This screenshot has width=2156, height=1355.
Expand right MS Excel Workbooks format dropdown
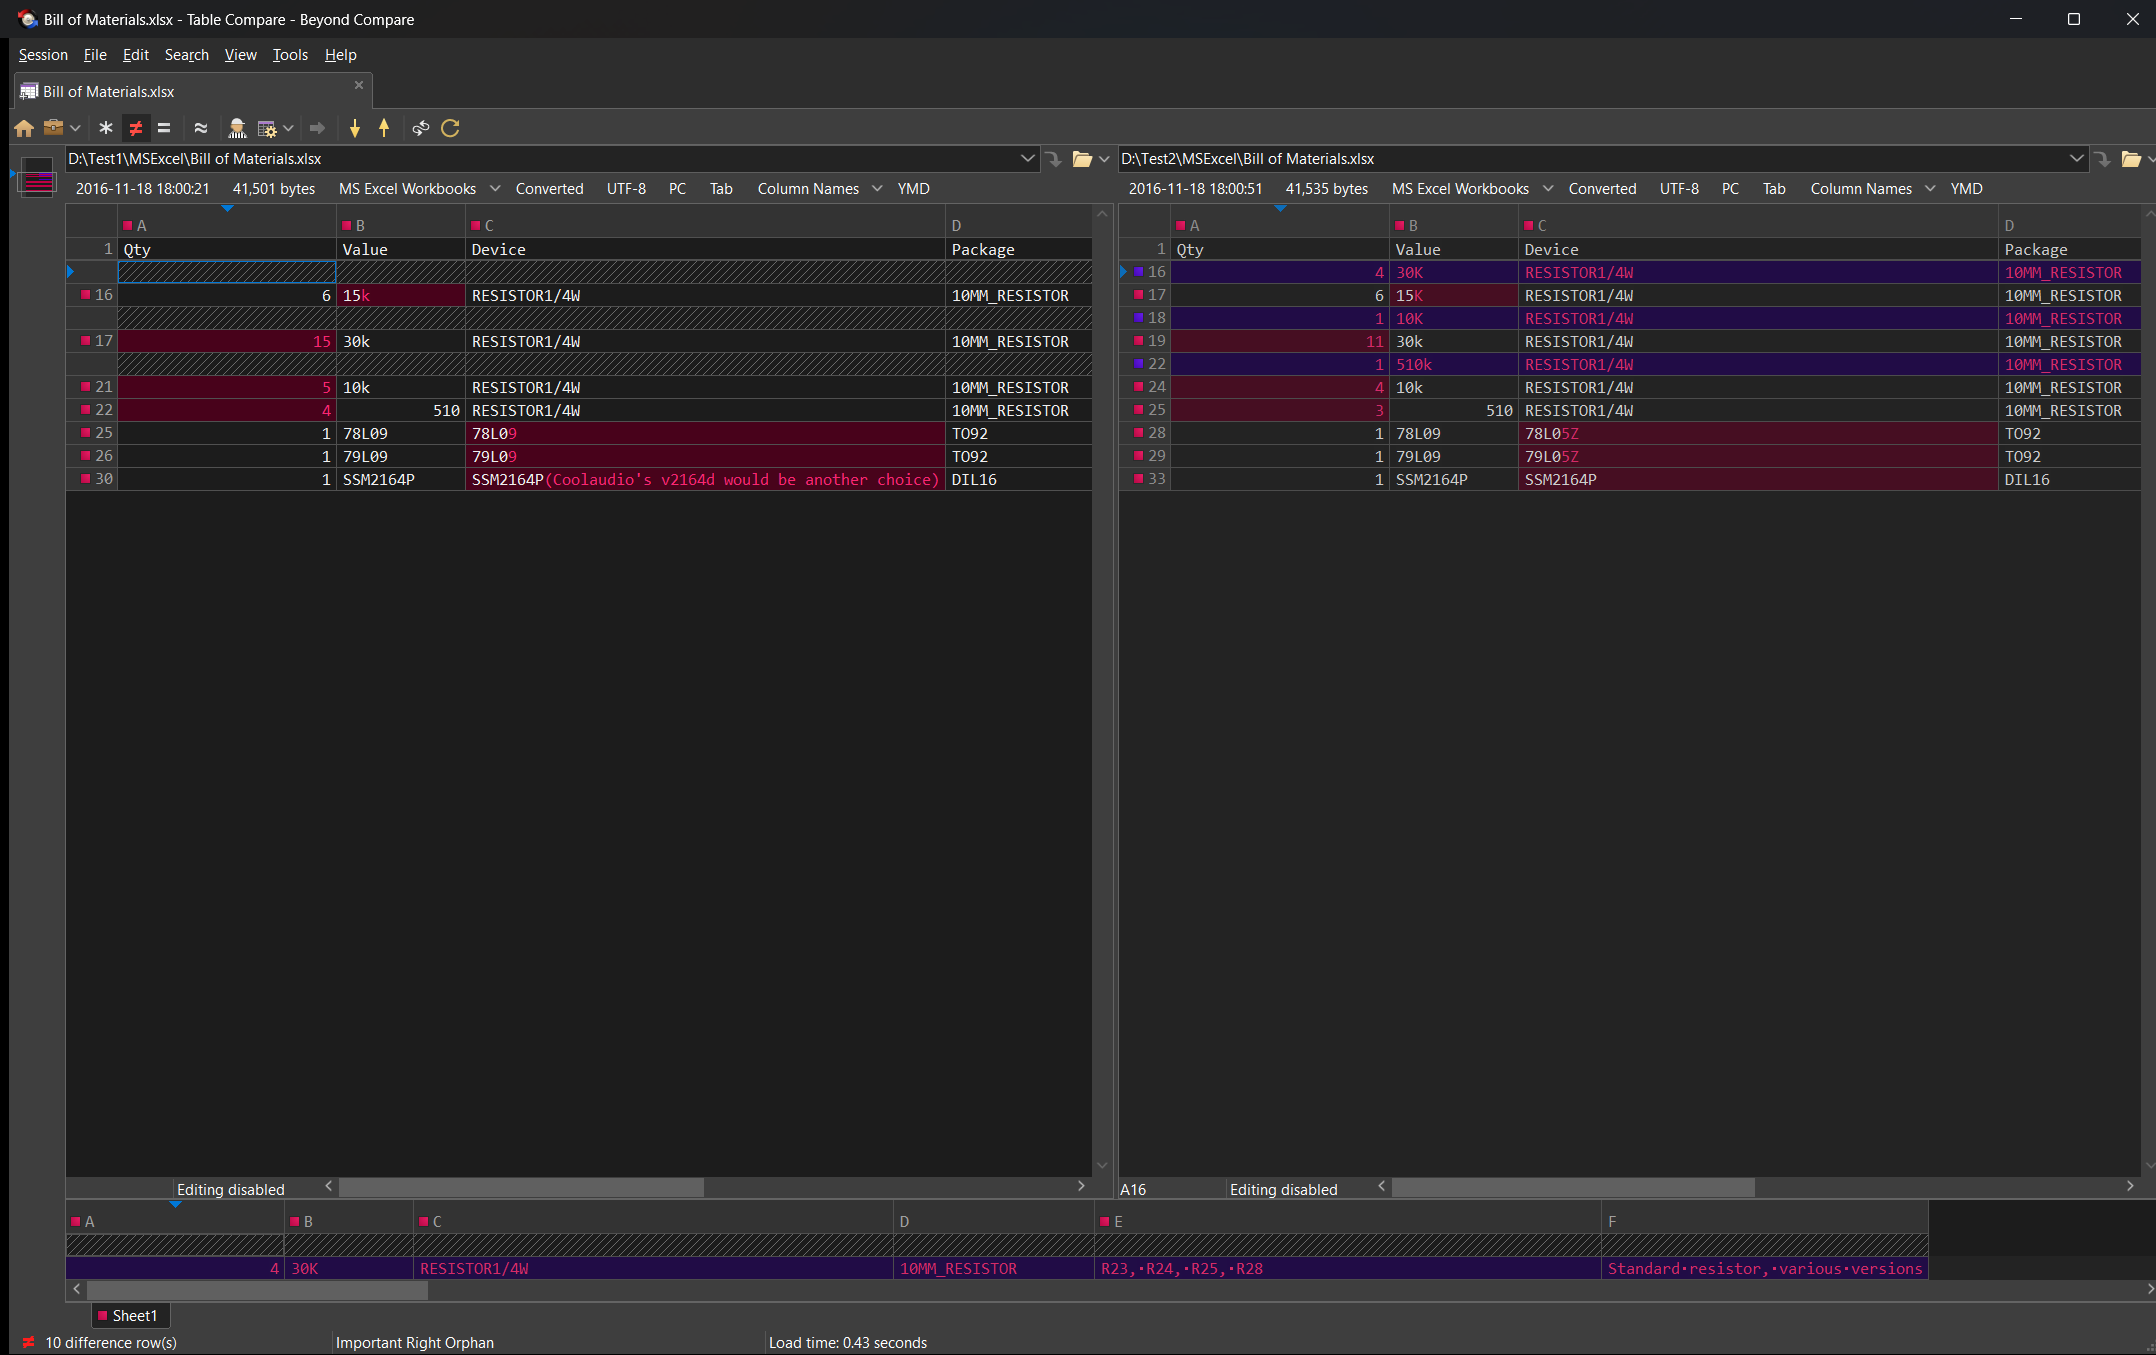(x=1548, y=188)
